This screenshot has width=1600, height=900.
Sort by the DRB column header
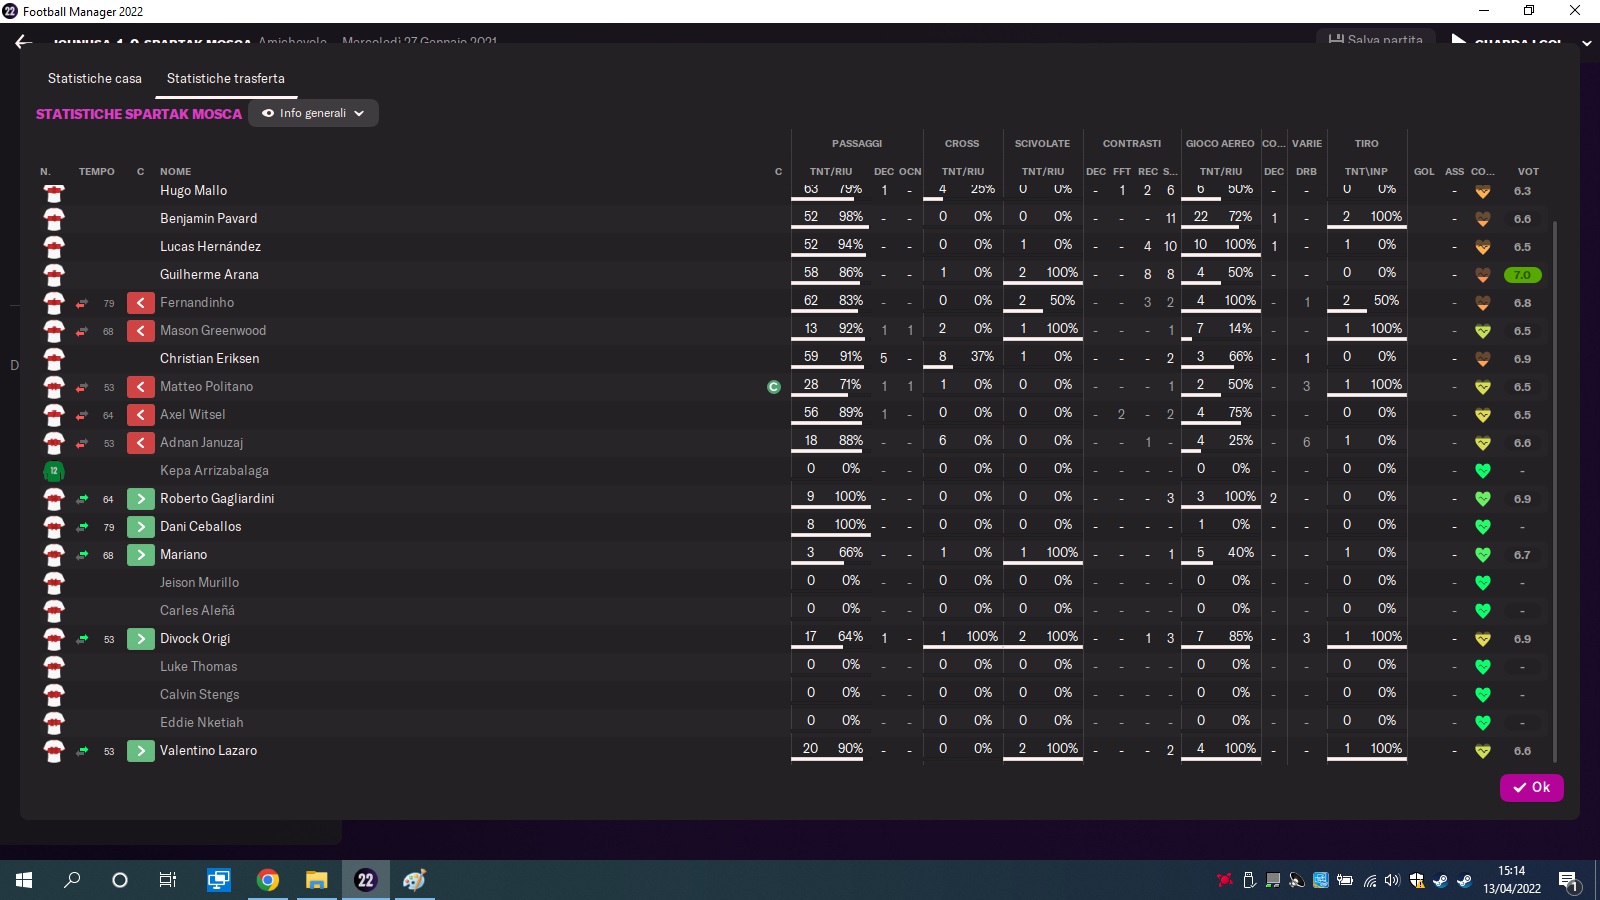click(x=1306, y=172)
